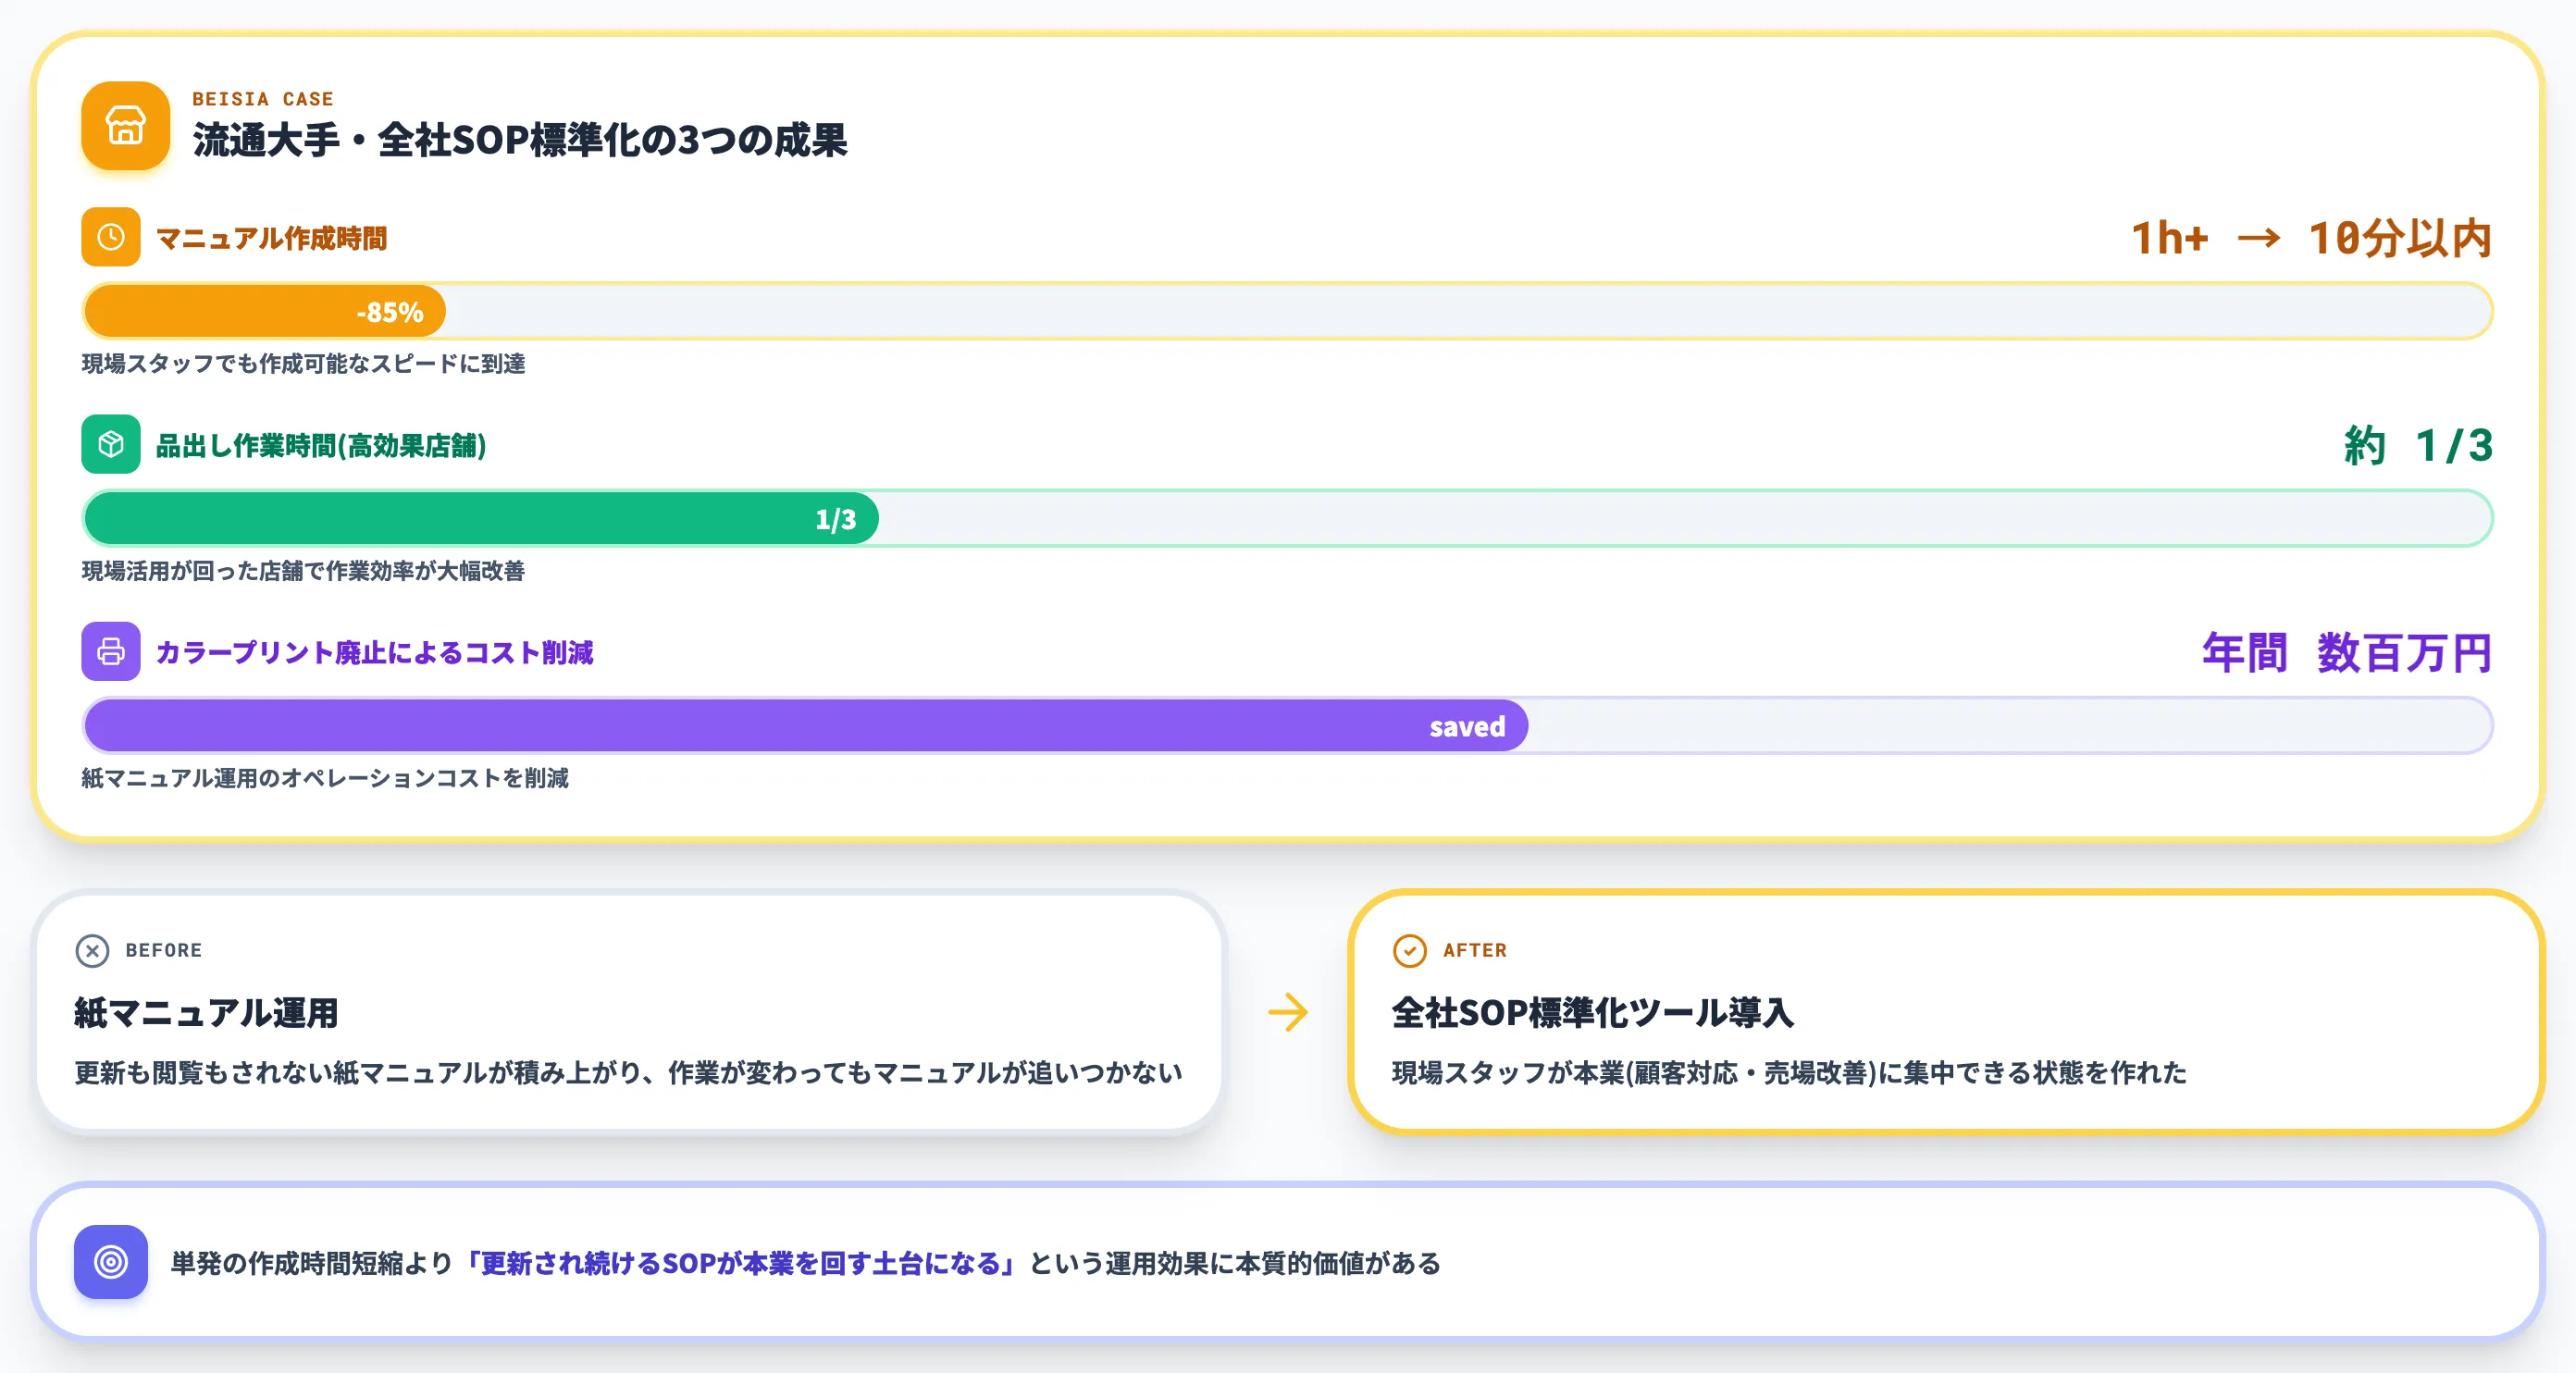Click the 紙マニュアル運用 card title

pos(206,1013)
